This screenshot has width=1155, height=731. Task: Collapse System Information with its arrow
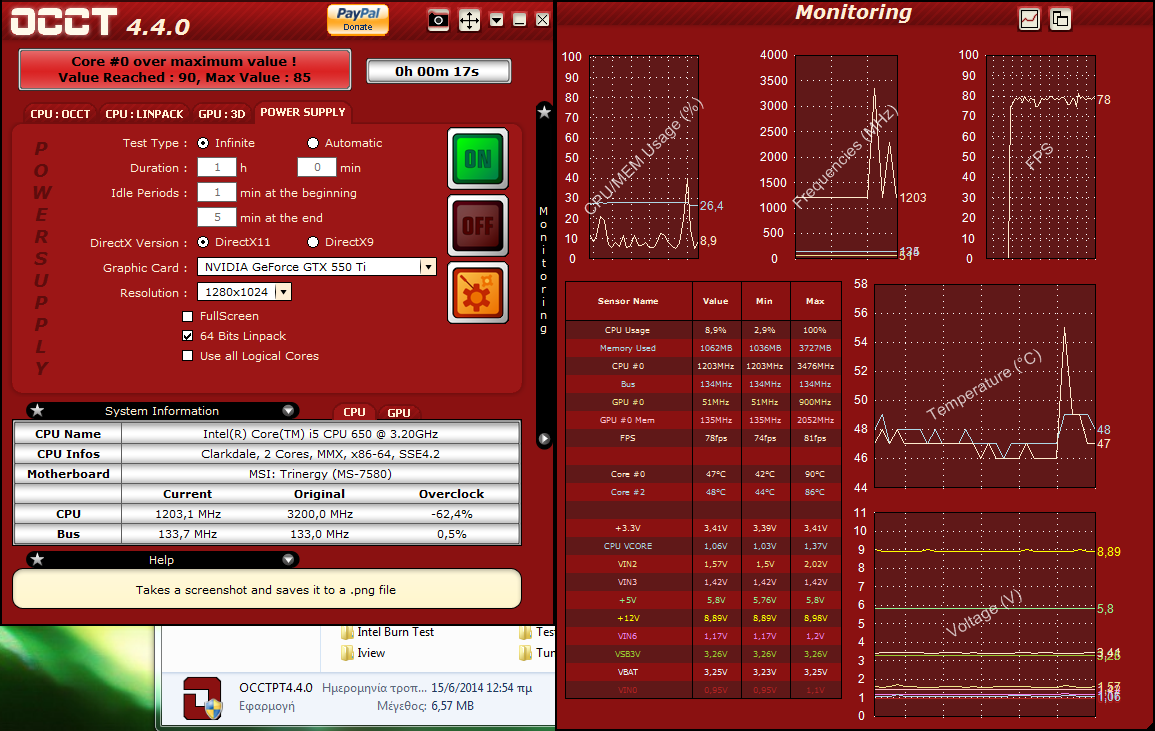(288, 410)
